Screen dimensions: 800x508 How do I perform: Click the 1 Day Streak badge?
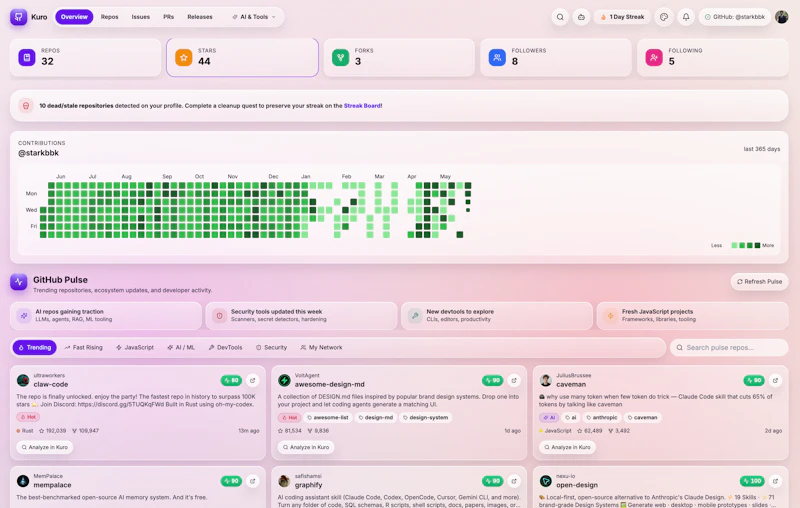pyautogui.click(x=622, y=17)
